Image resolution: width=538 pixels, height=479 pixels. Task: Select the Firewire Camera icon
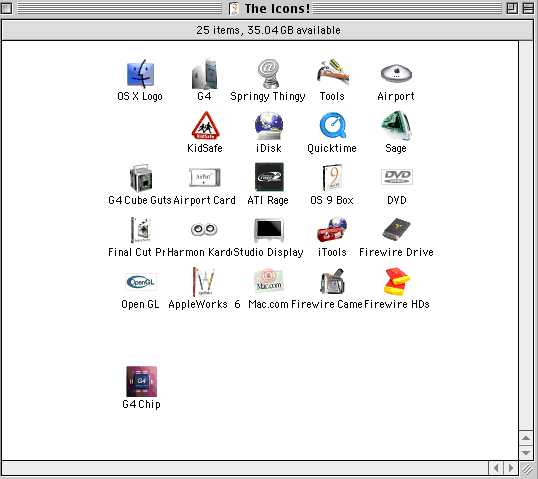click(x=332, y=281)
